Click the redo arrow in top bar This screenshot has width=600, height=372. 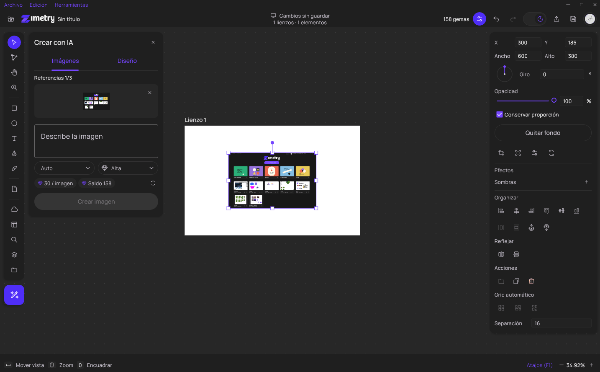(x=513, y=19)
